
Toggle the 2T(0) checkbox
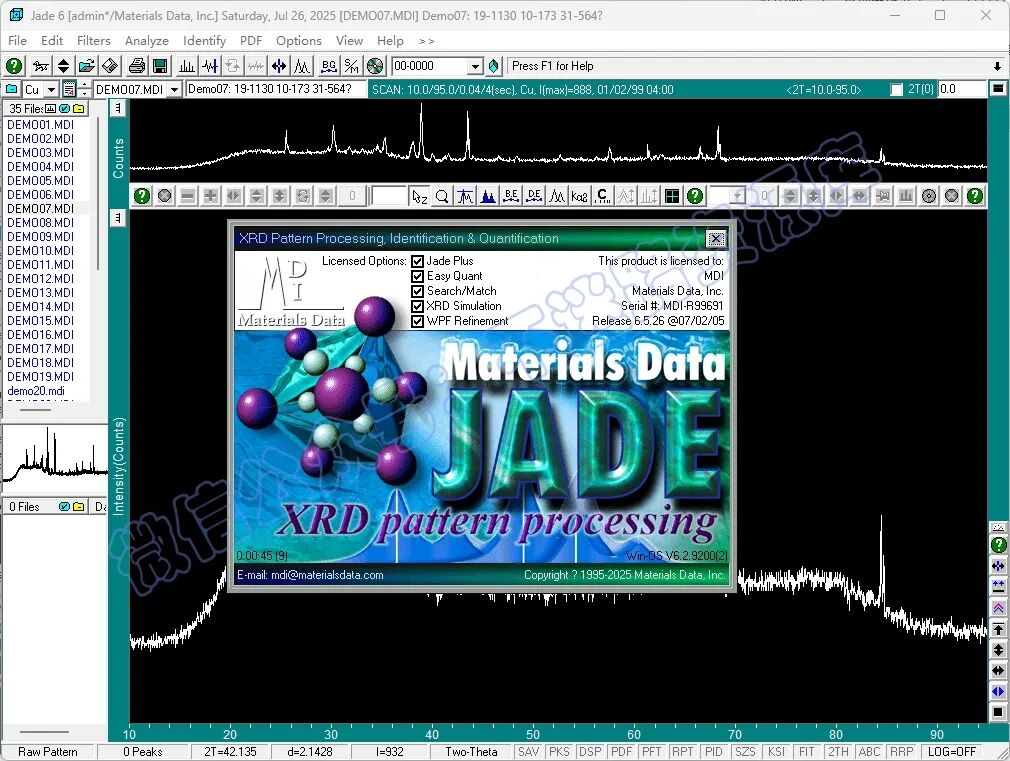[x=896, y=90]
